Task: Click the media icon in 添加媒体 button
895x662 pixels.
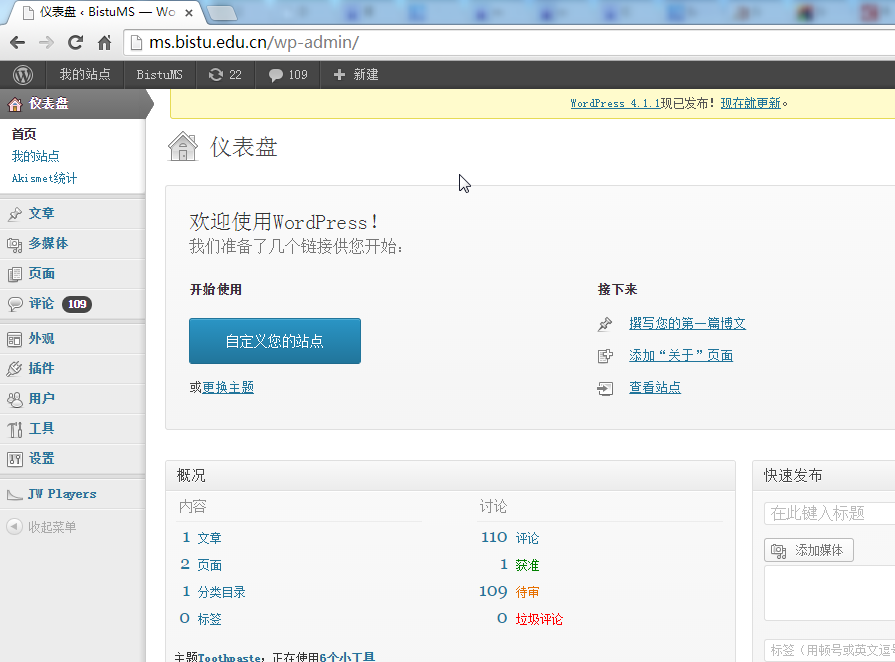Action: tap(779, 551)
